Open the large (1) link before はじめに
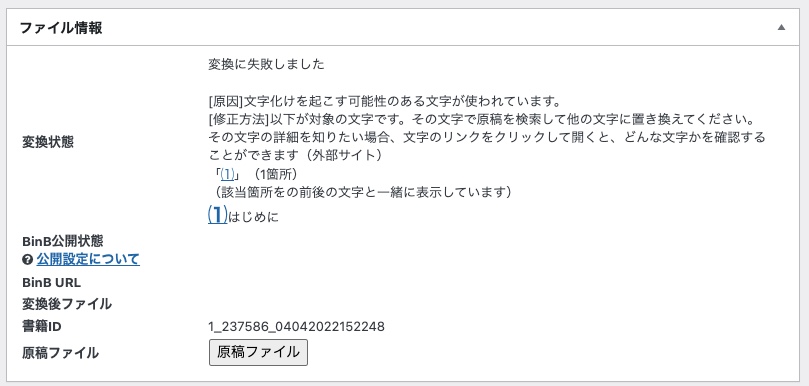This screenshot has height=386, width=809. (x=217, y=215)
